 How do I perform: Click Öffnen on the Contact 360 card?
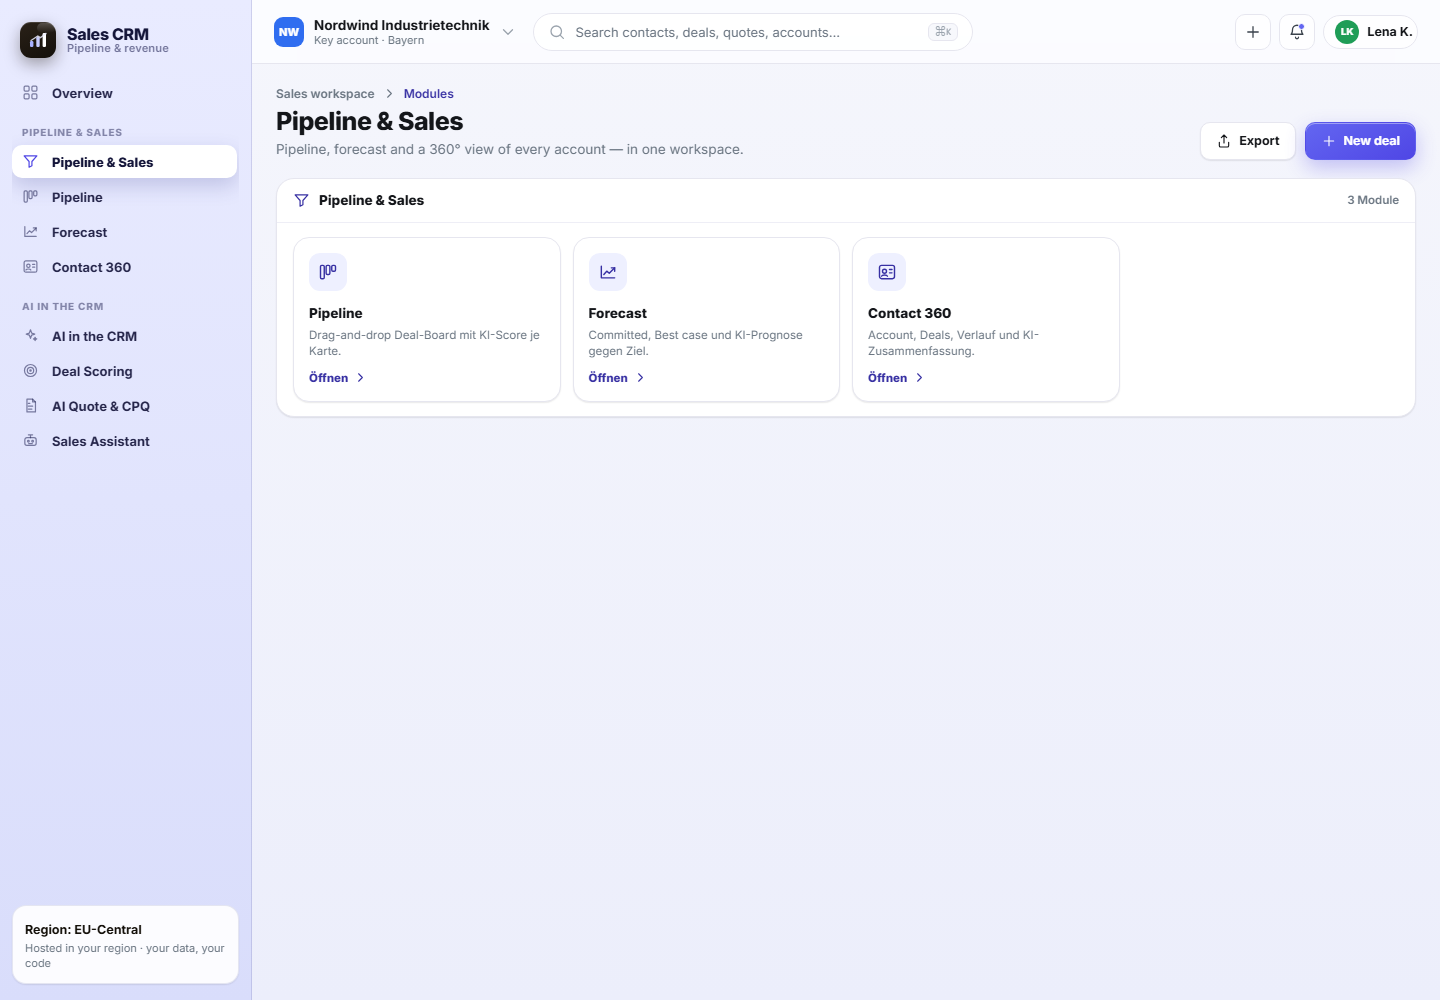tap(888, 378)
